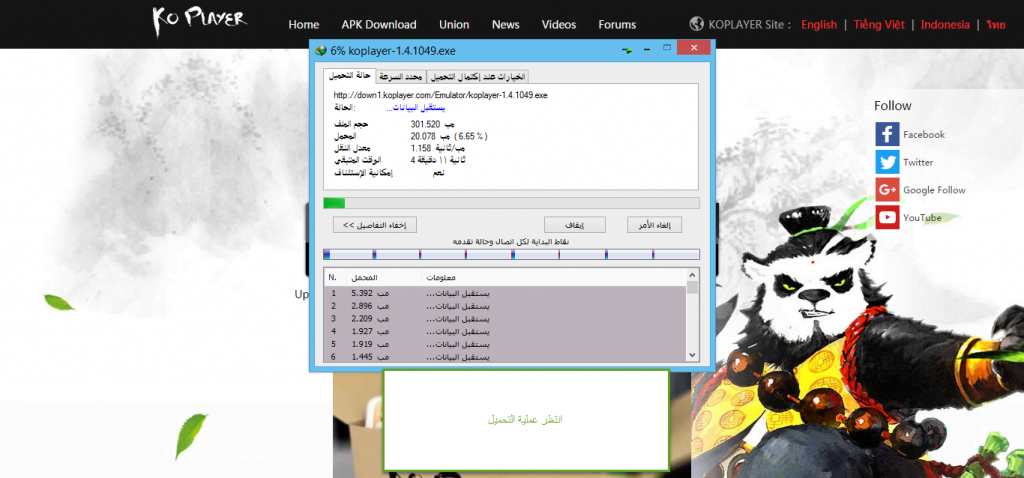1024x478 pixels.
Task: Click the Twitter text label under Follow
Action: (918, 163)
